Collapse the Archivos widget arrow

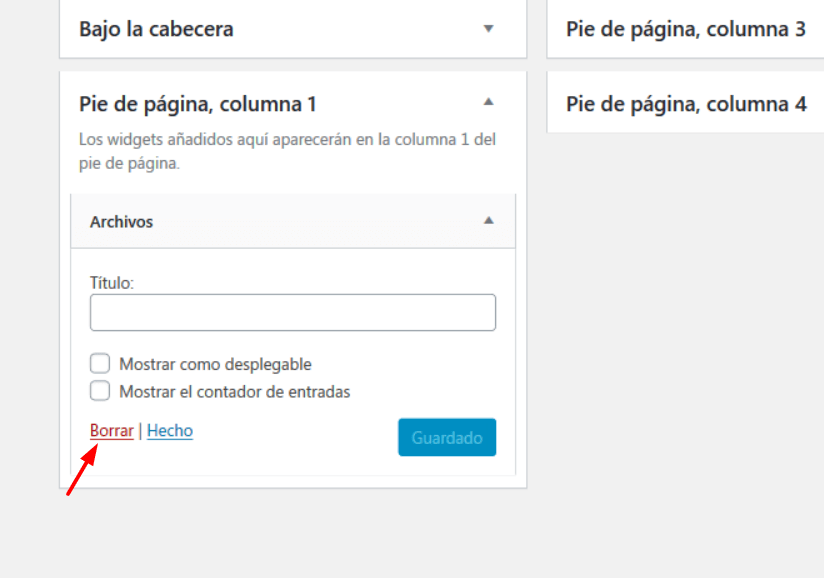pos(488,220)
